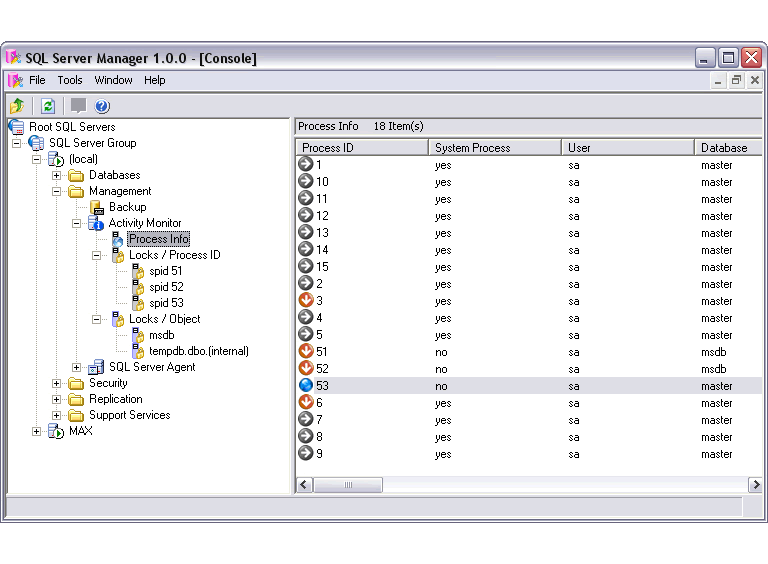Click the horizontal scrollbar thumb
The width and height of the screenshot is (768, 564).
348,485
